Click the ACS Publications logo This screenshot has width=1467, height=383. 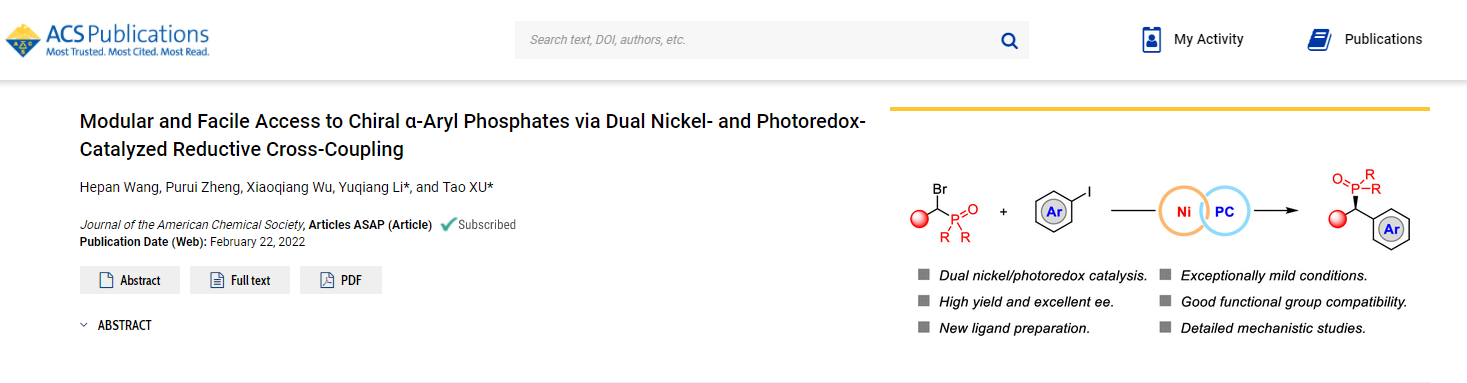pos(108,39)
